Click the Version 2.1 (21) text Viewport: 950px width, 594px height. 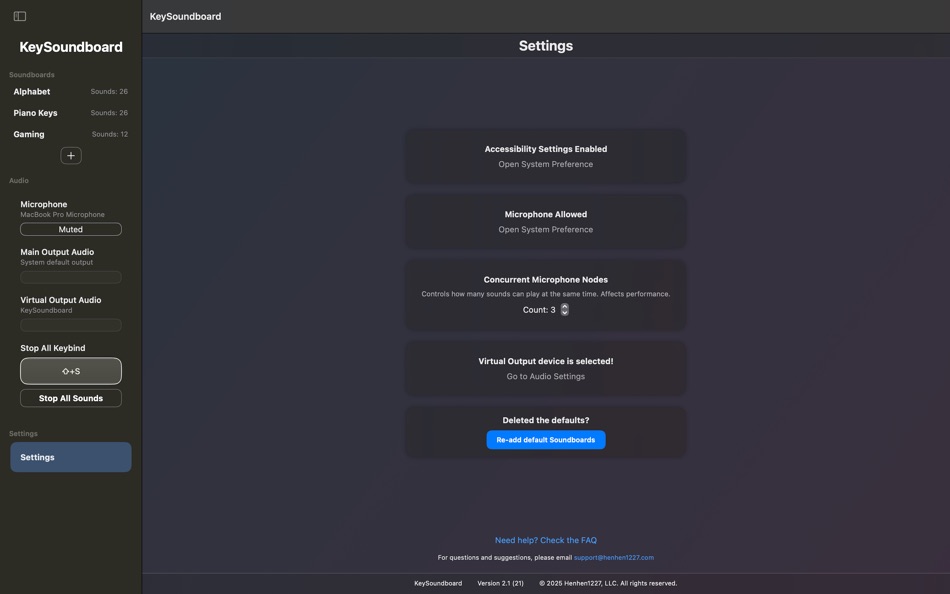coord(500,583)
